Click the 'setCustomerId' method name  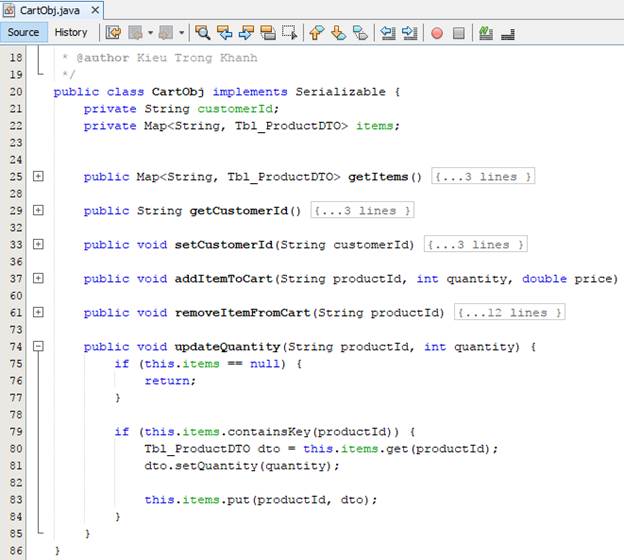224,245
